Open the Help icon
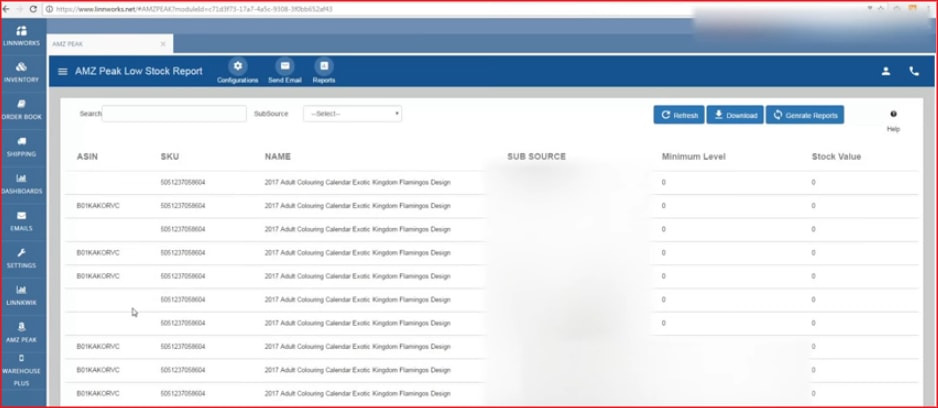Image resolution: width=938 pixels, height=408 pixels. [x=893, y=114]
